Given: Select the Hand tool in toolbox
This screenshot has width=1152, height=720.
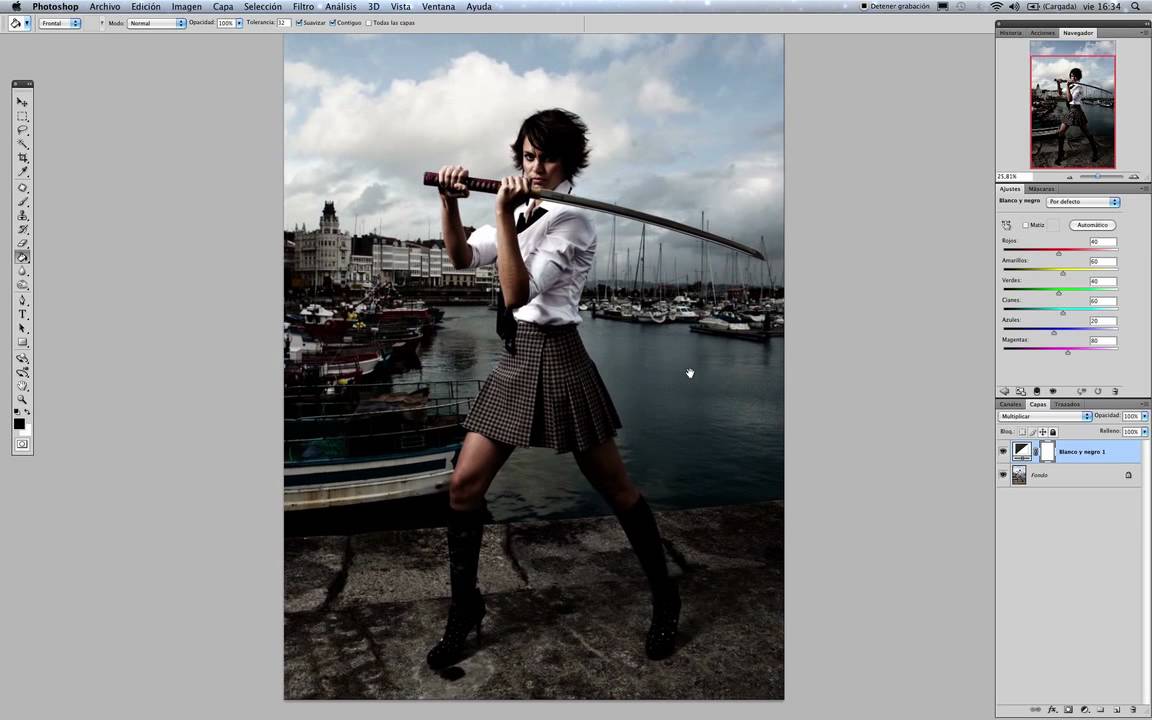Looking at the screenshot, I should point(22,386).
